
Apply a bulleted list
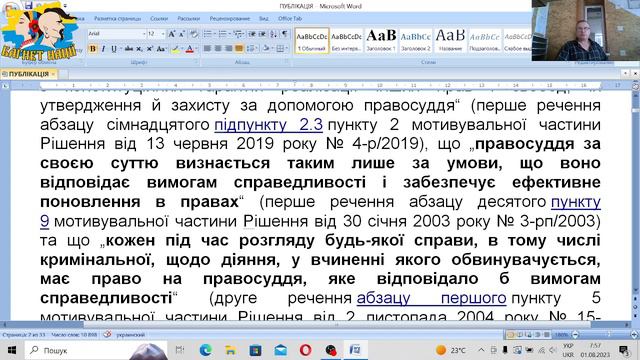(x=207, y=34)
